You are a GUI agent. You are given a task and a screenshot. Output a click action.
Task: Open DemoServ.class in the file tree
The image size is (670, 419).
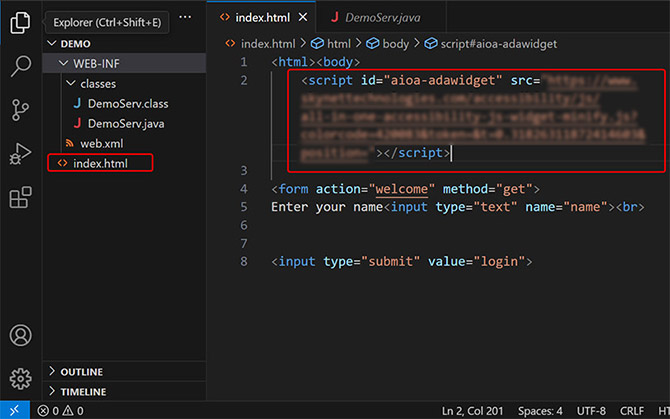click(x=120, y=103)
